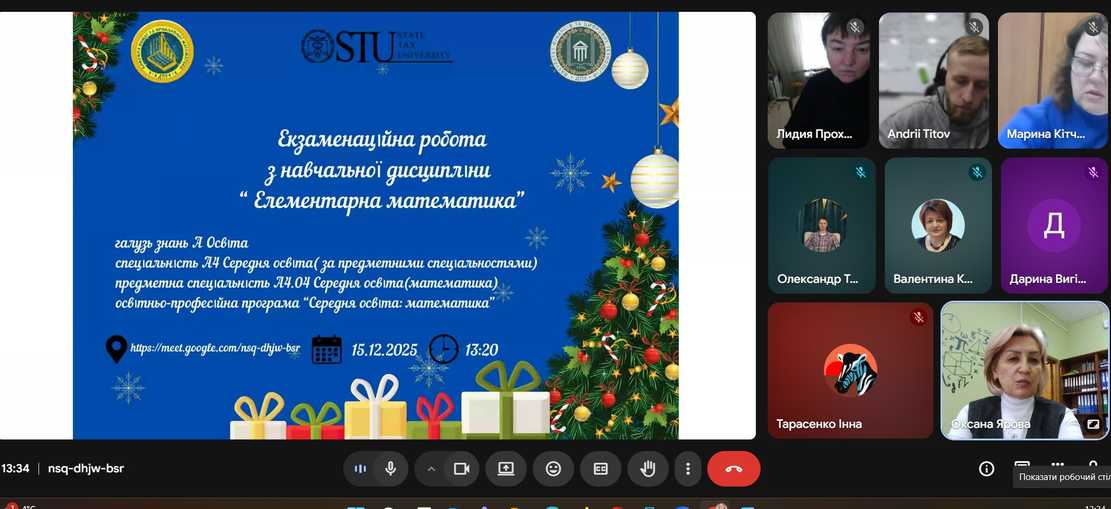Screen dimensions: 1111x509
Task: Click the meeting code nsq-dhjw-bsr
Action: [x=86, y=468]
